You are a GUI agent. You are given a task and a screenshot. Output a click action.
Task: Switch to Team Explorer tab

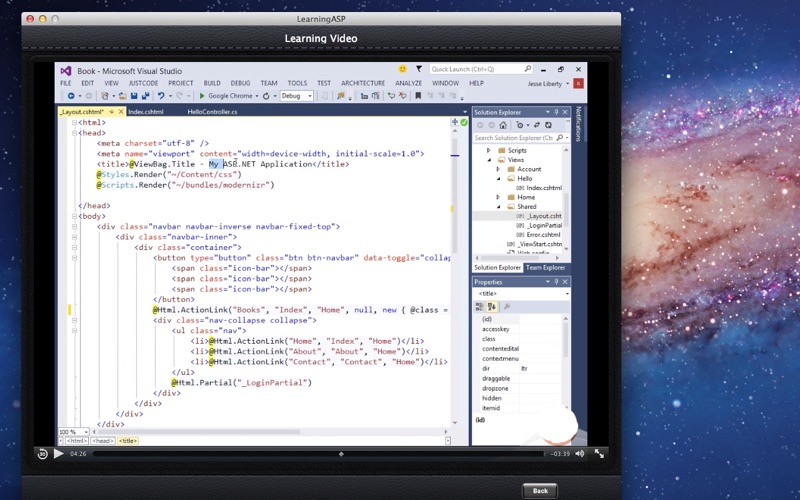pos(545,267)
